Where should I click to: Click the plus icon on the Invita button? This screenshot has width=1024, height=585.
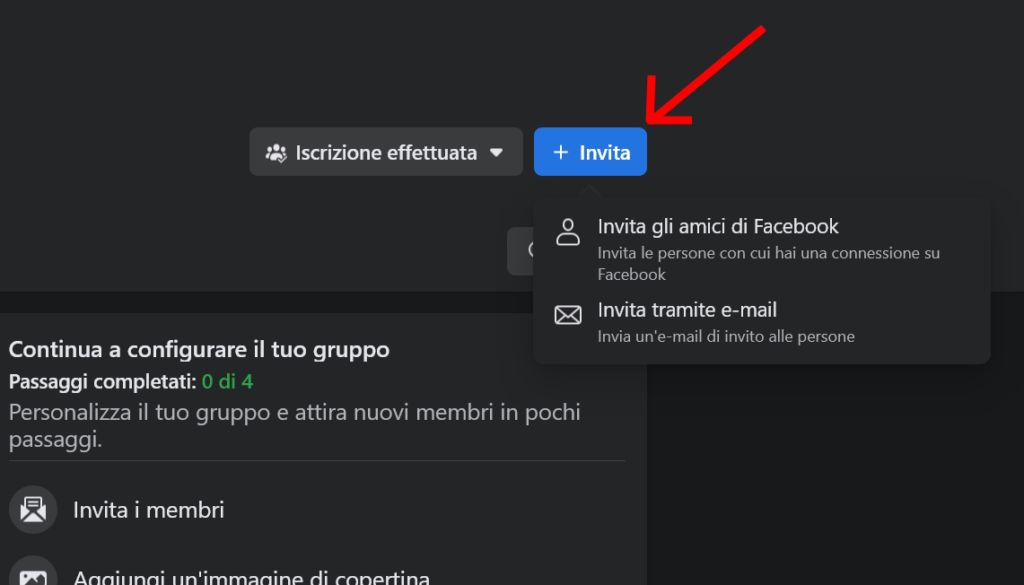560,152
